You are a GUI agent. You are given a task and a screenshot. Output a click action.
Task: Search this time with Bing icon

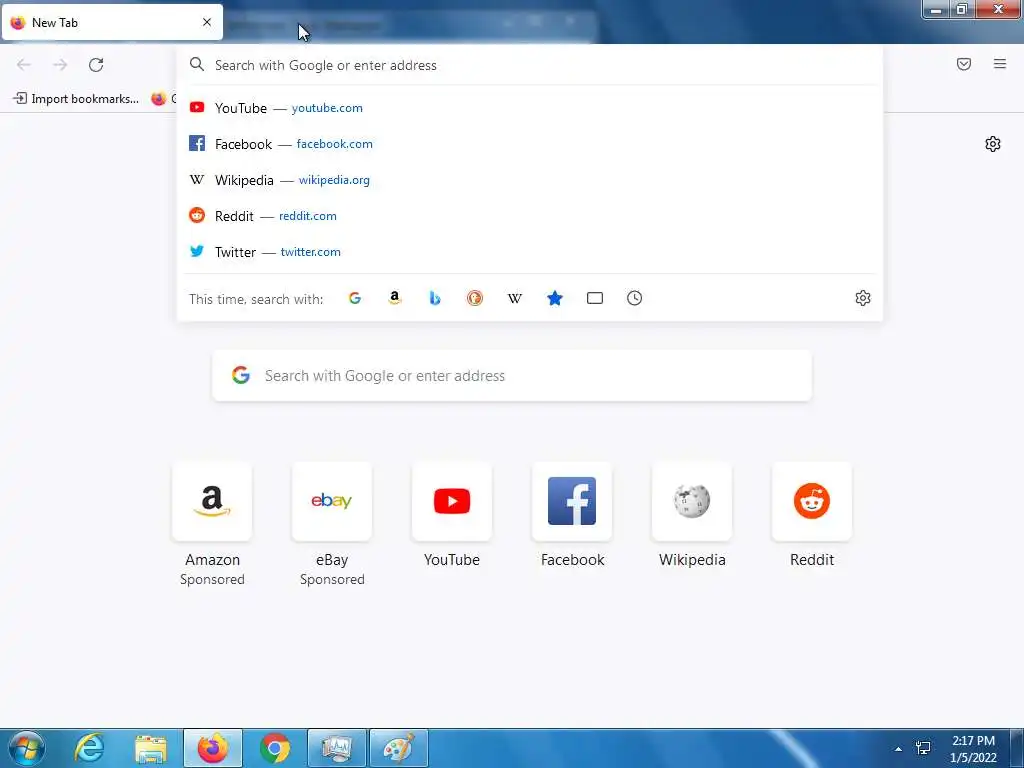435,298
